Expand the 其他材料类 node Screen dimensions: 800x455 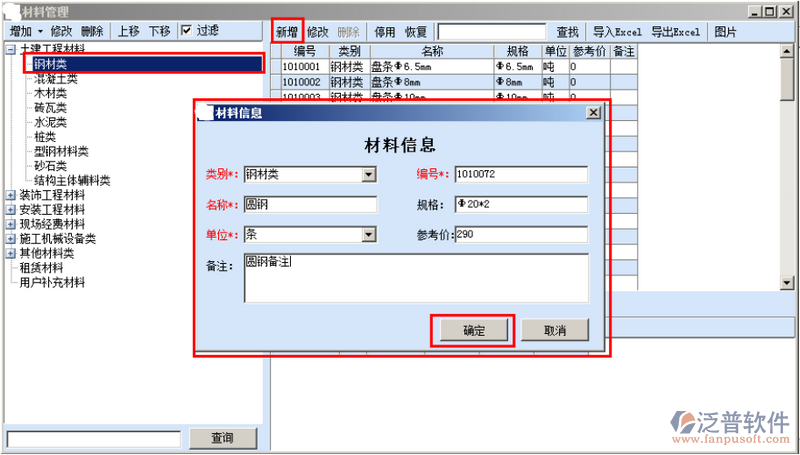coord(11,254)
